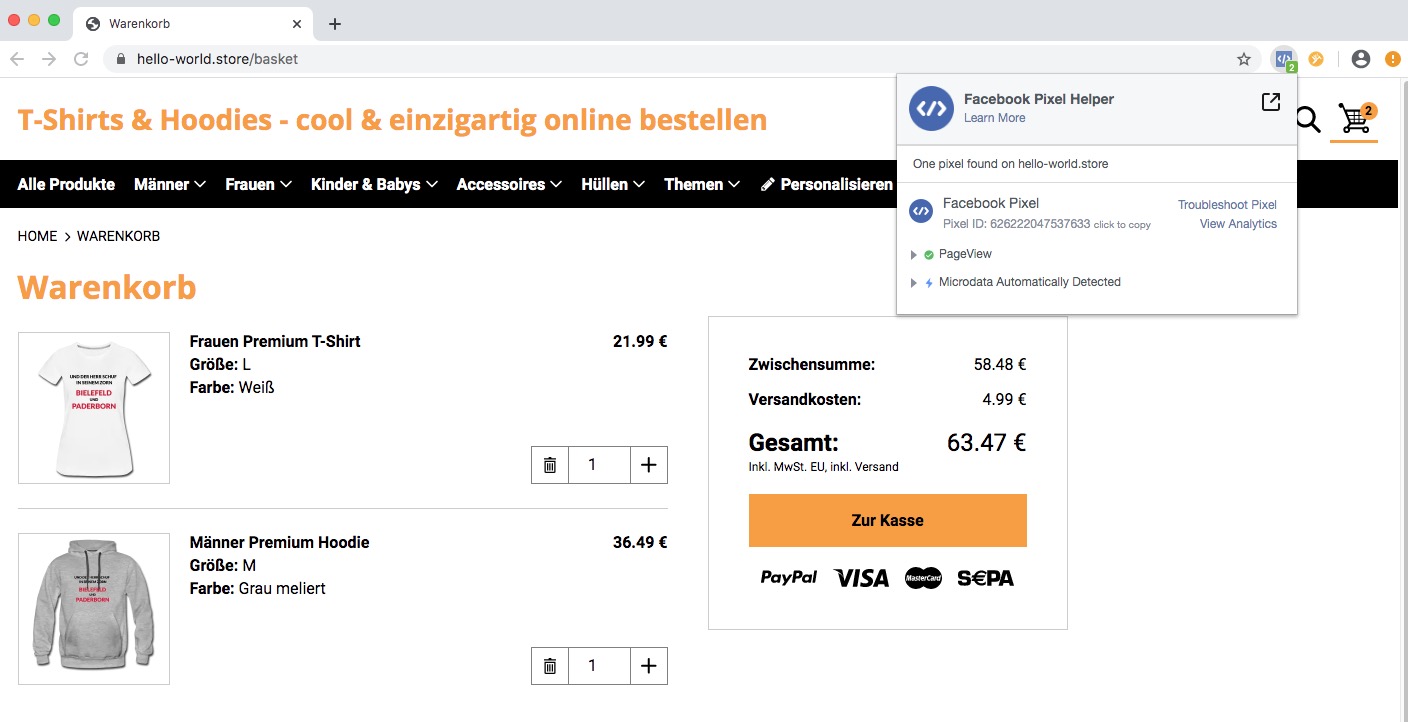Click the shopping cart icon
1408x722 pixels.
pyautogui.click(x=1354, y=120)
